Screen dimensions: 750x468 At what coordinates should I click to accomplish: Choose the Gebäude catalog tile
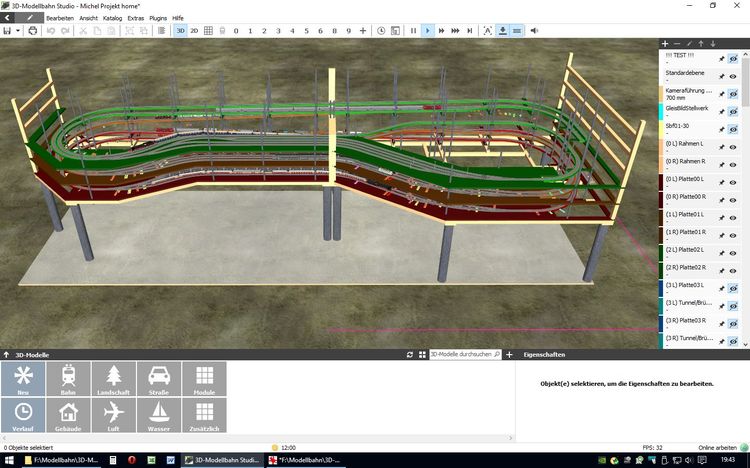coord(68,415)
